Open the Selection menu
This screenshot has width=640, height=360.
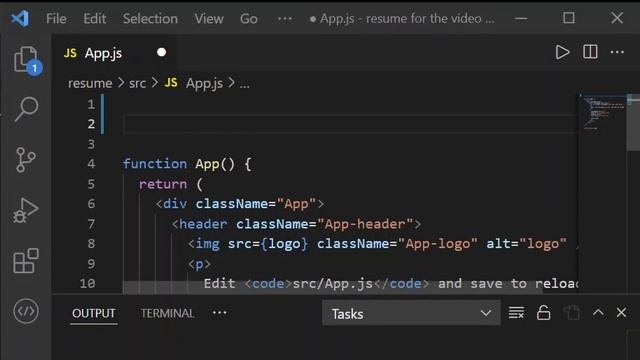coord(150,19)
